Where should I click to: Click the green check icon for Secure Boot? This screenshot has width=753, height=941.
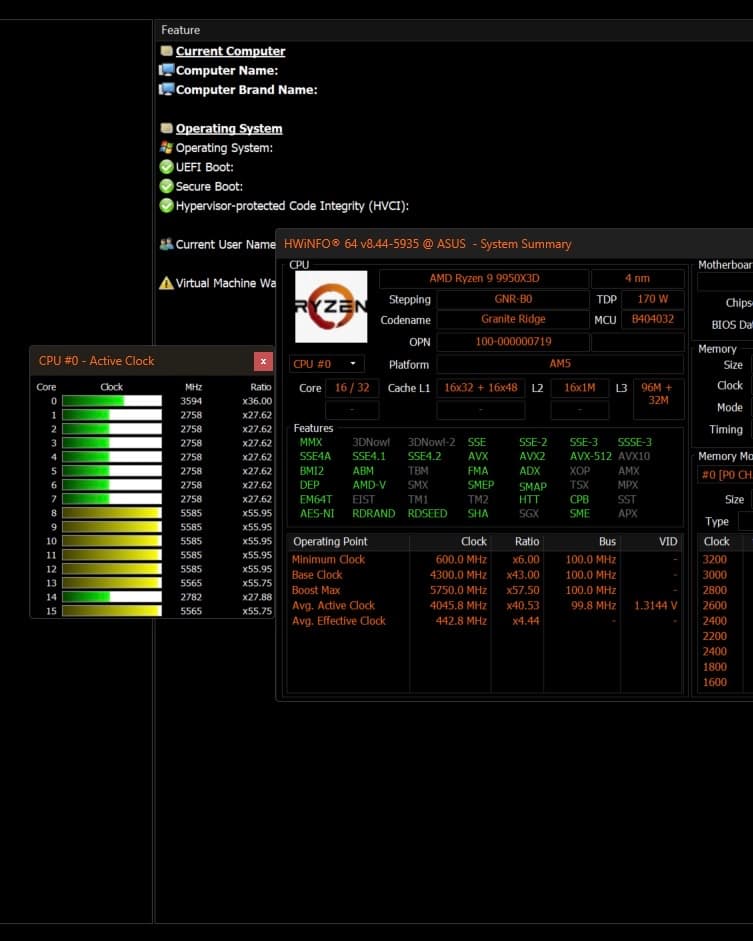[x=166, y=186]
